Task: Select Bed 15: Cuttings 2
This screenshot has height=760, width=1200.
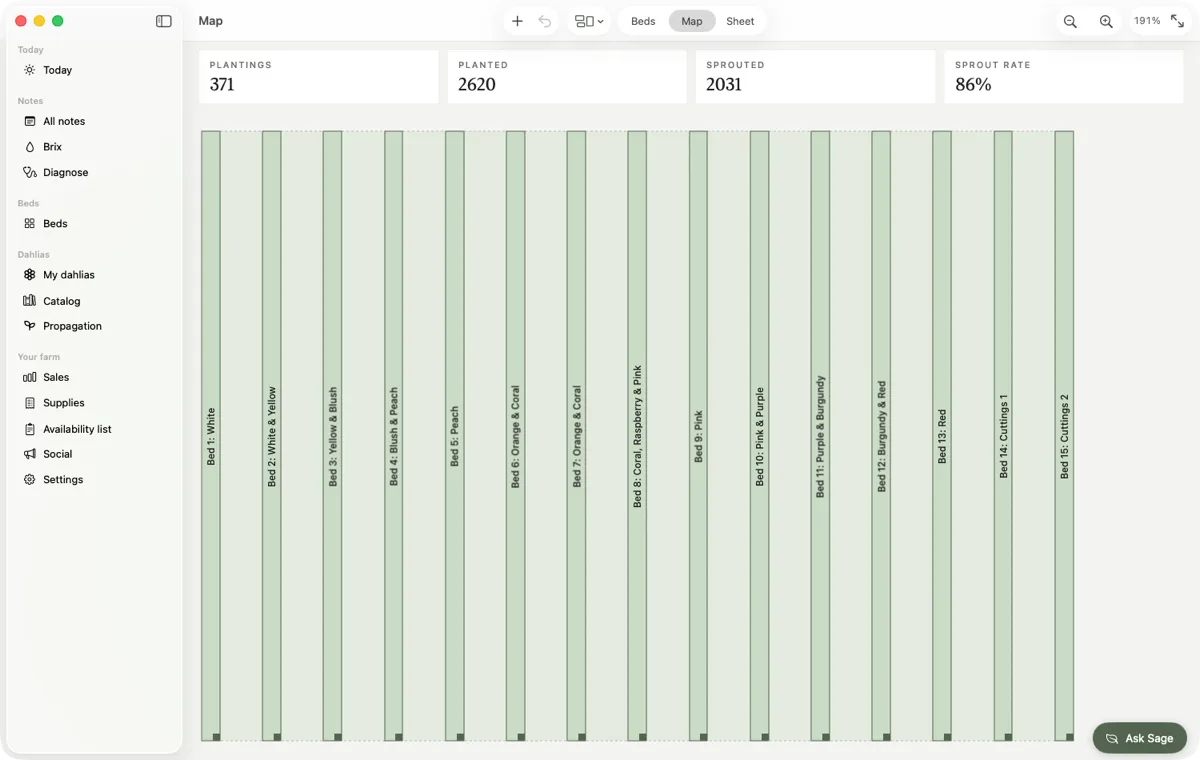Action: (1065, 436)
